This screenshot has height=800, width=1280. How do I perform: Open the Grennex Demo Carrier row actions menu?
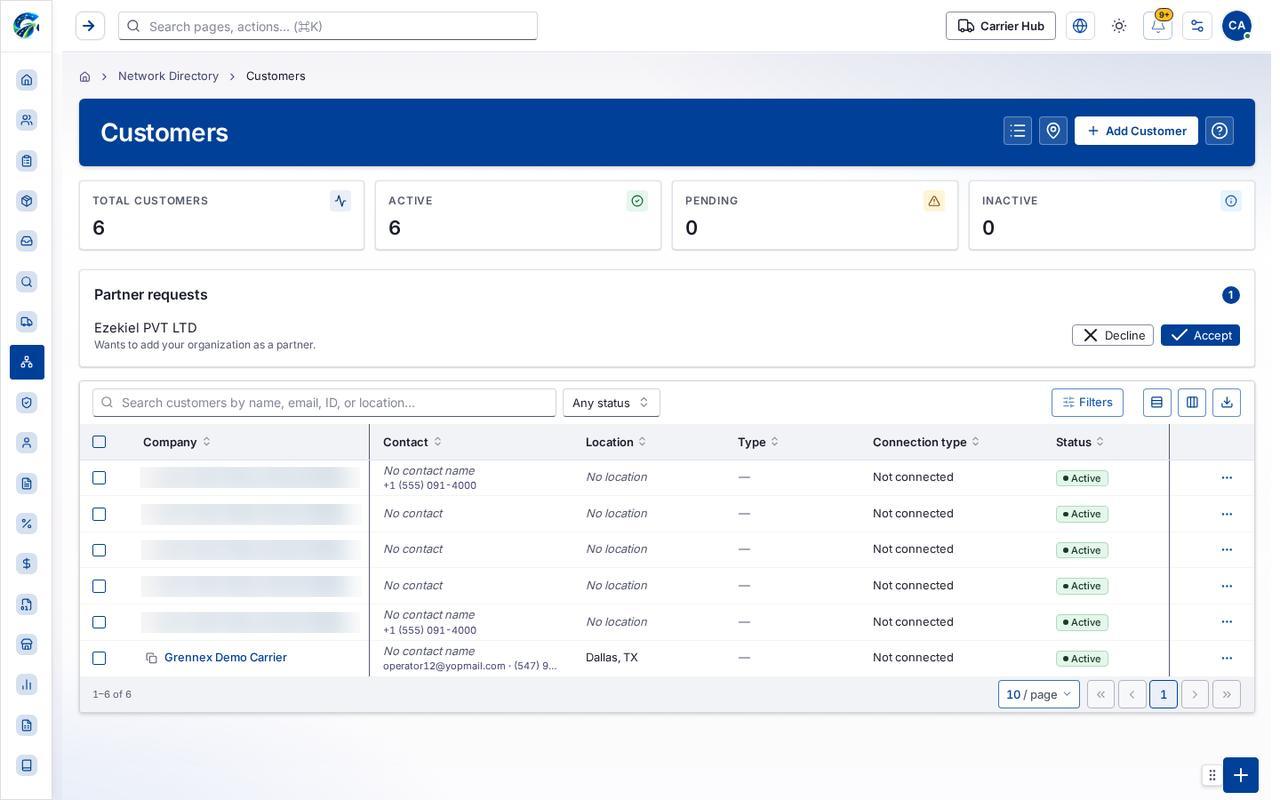(1227, 658)
